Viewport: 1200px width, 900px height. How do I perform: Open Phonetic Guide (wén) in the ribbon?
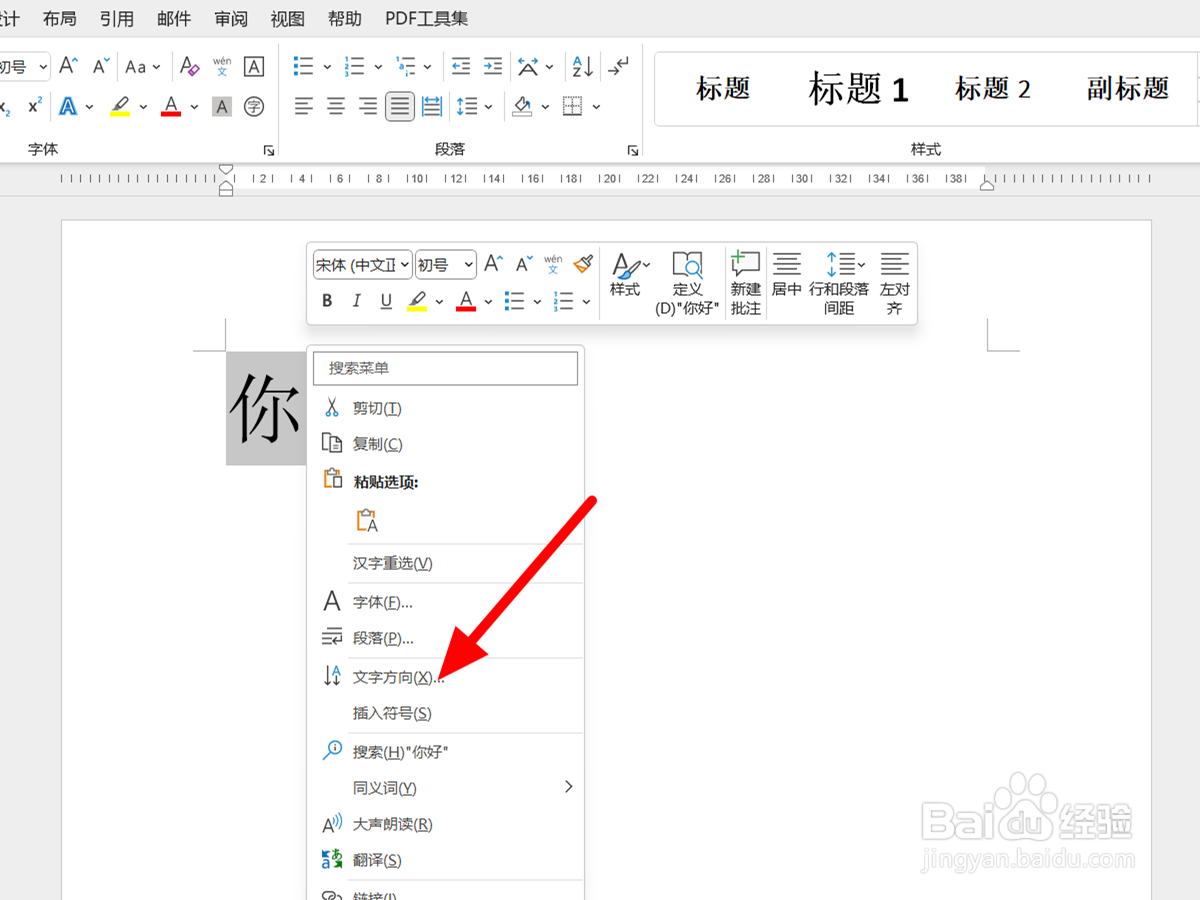tap(222, 66)
